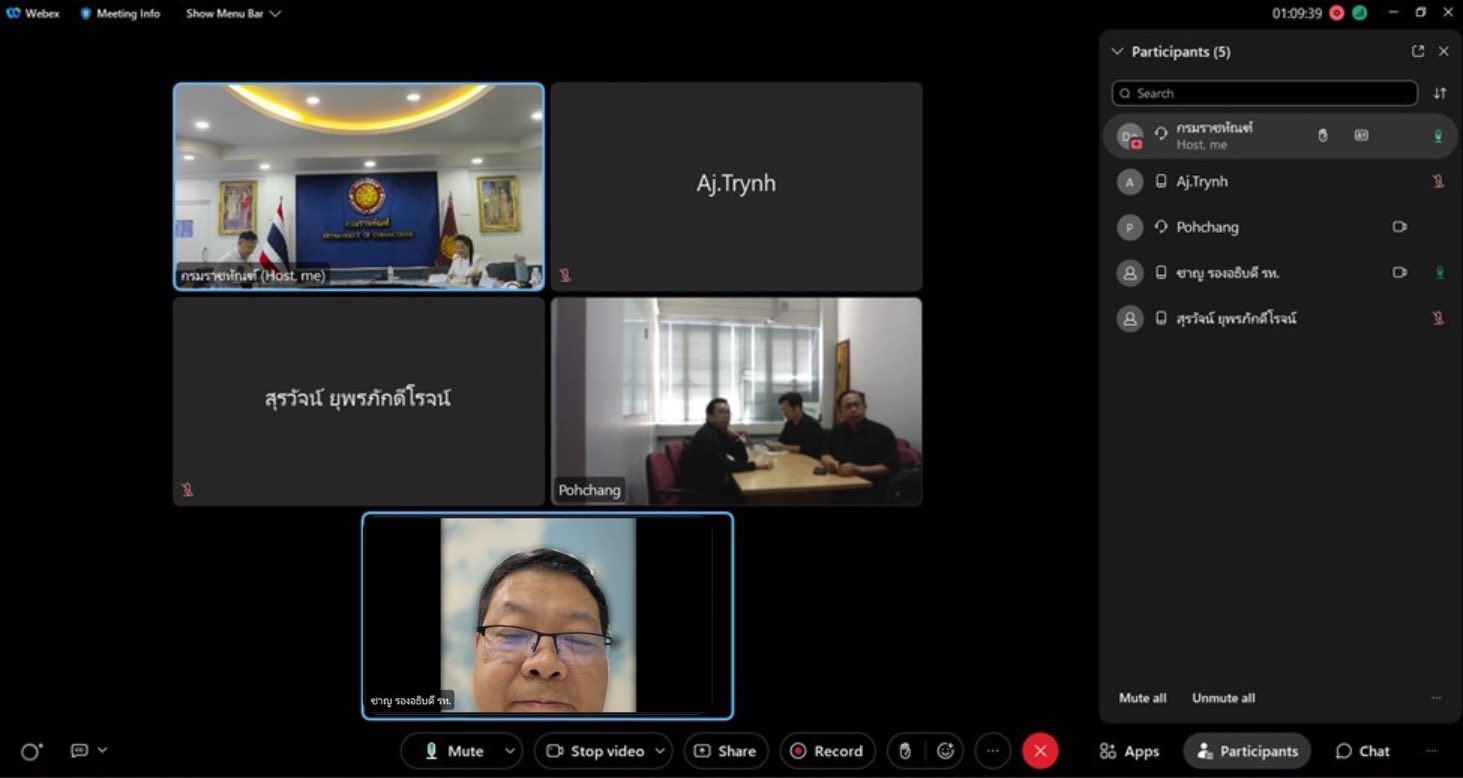Open the Apps button
This screenshot has height=778, width=1463.
tap(1129, 751)
